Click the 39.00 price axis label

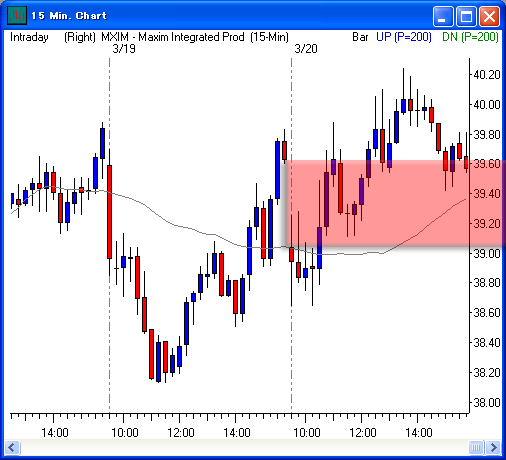point(487,253)
